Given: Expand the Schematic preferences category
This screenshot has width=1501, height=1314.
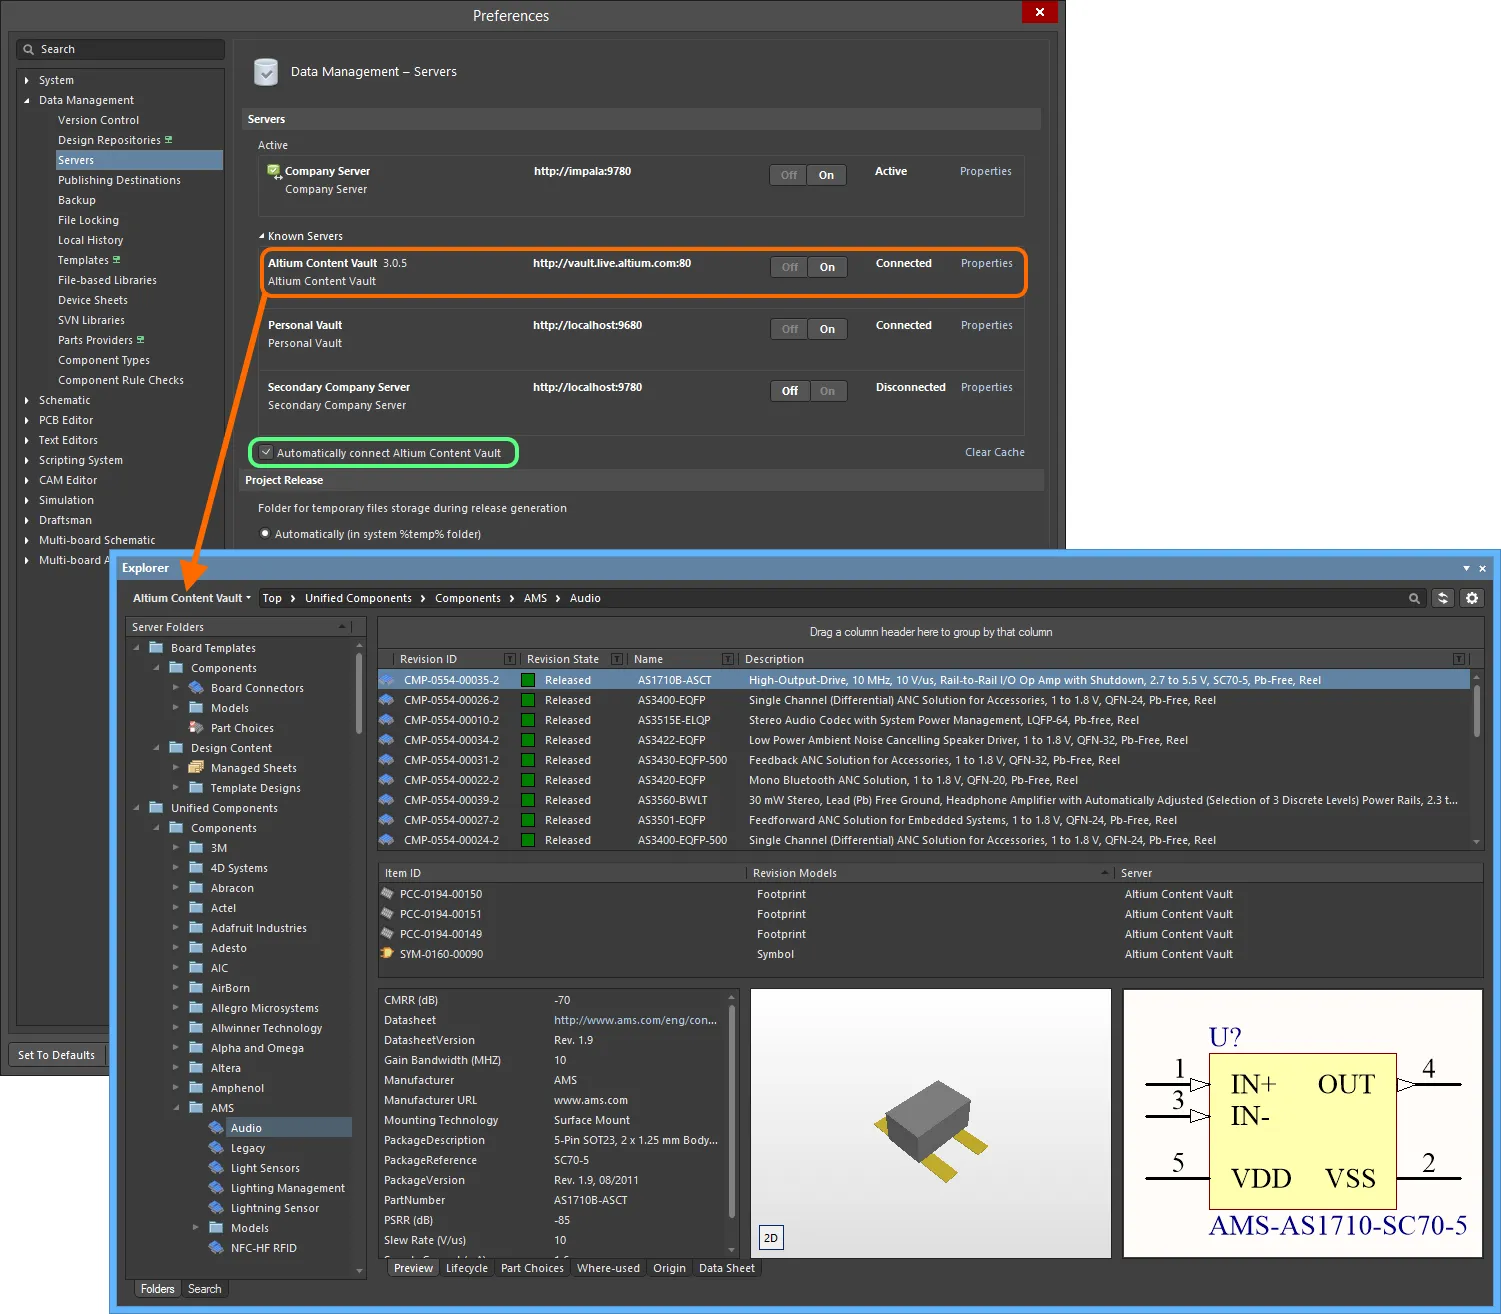Looking at the screenshot, I should [x=27, y=400].
